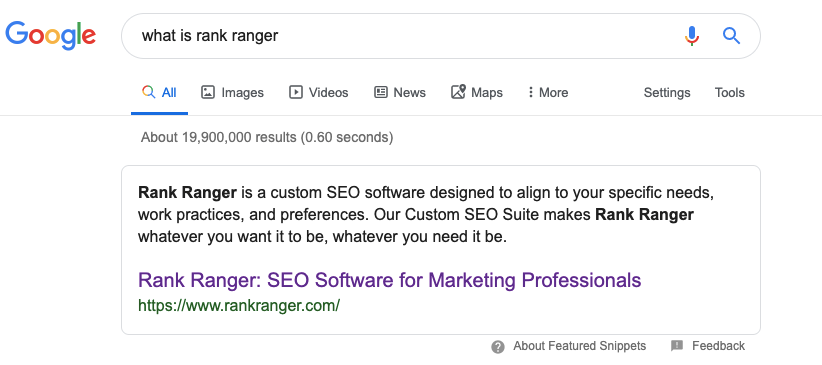Click the Feedback text link

(x=718, y=346)
